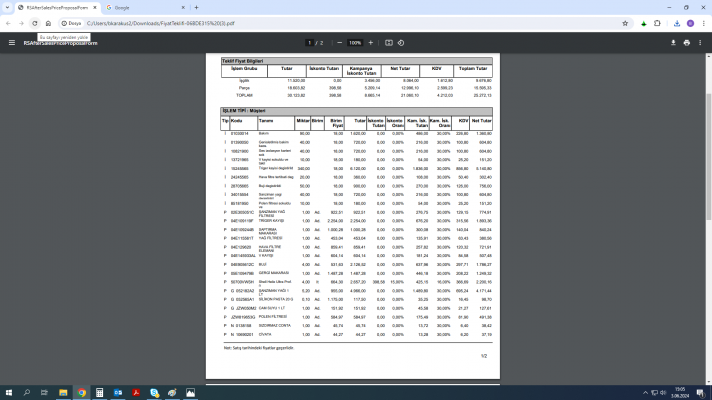Viewport: 712px width, 400px height.
Task: Open Chrome downloads icon
Action: point(677,23)
